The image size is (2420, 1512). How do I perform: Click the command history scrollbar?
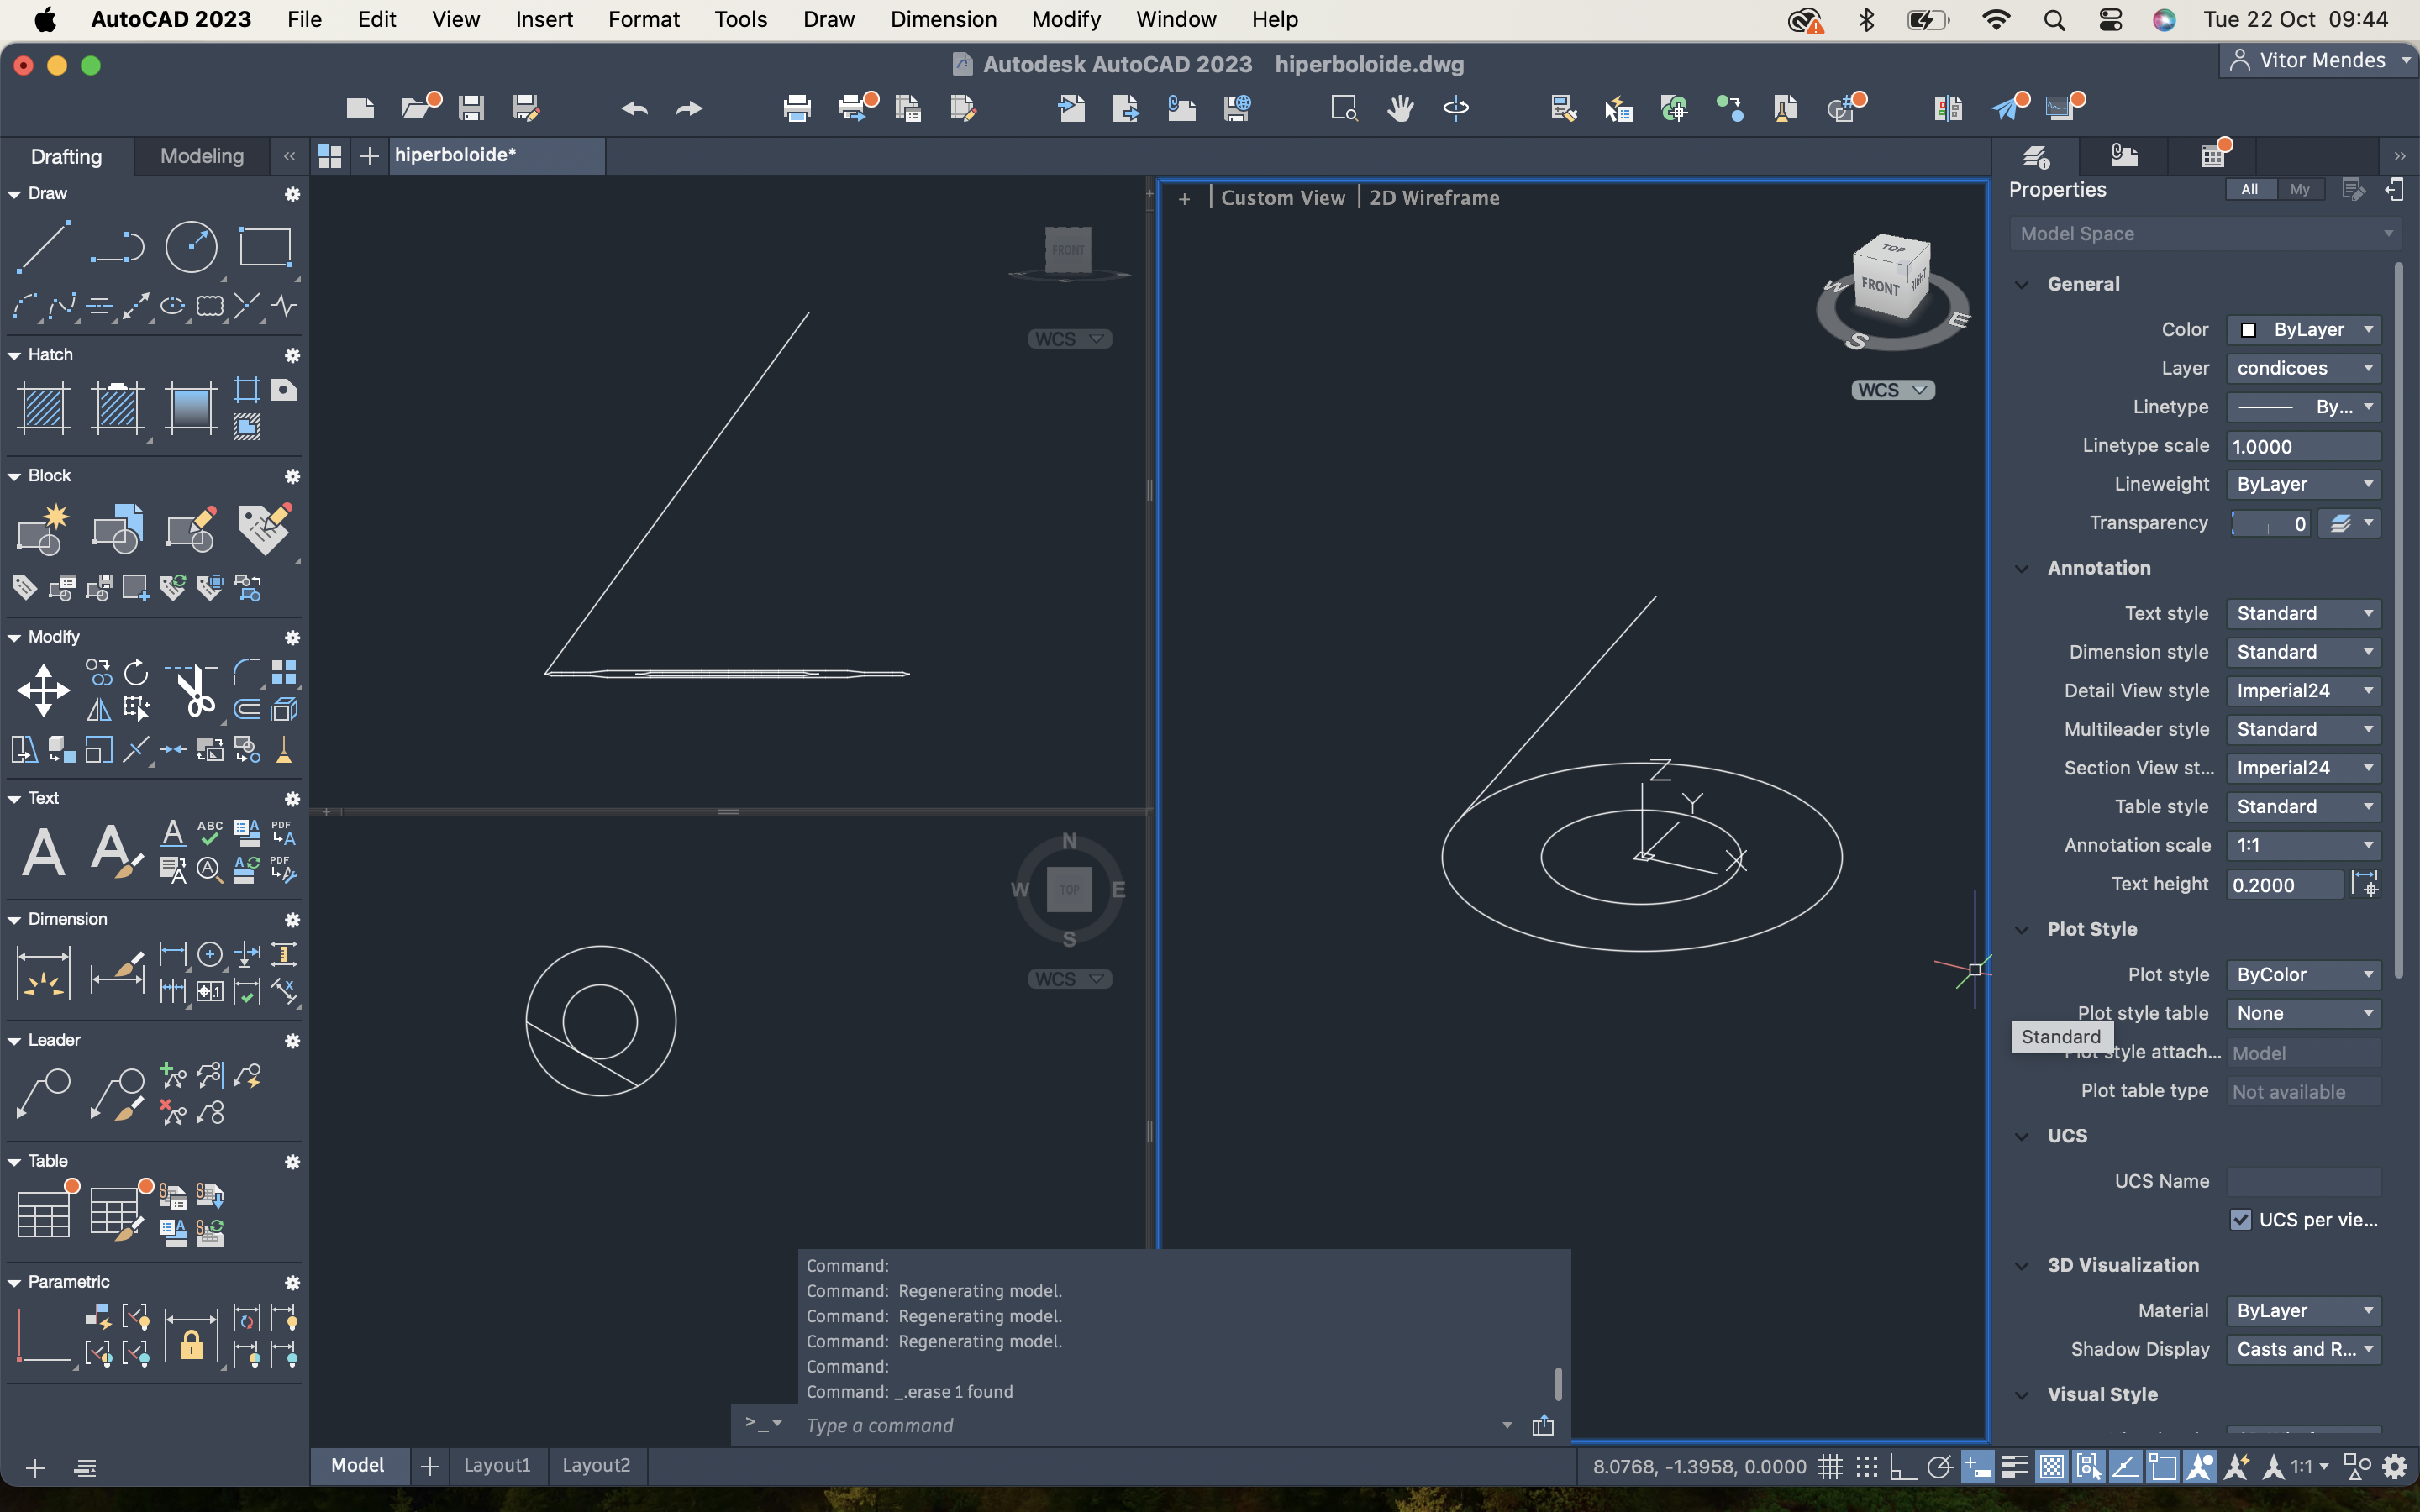(x=1557, y=1383)
